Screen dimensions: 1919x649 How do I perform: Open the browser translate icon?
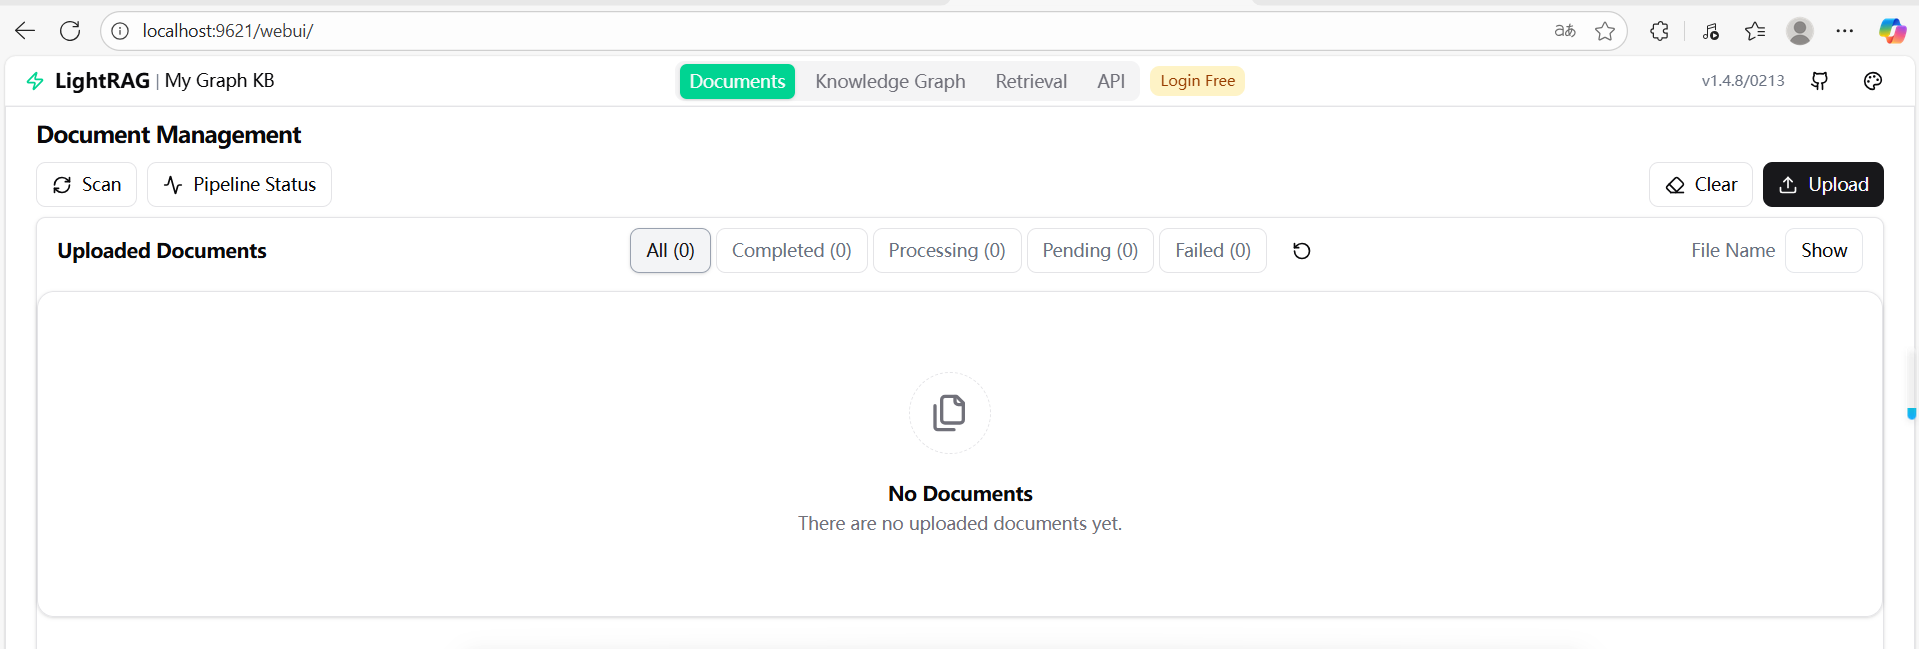tap(1565, 31)
